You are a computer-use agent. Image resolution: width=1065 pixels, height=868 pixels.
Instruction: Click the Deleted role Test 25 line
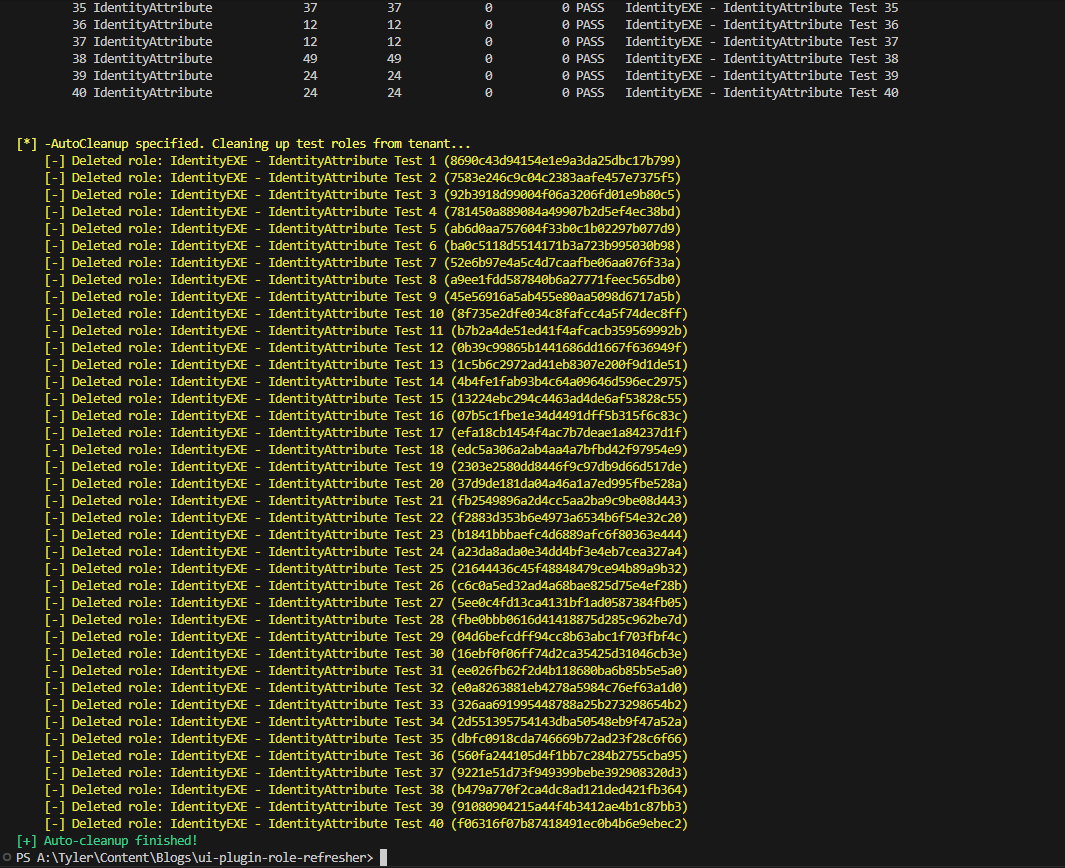click(x=366, y=568)
